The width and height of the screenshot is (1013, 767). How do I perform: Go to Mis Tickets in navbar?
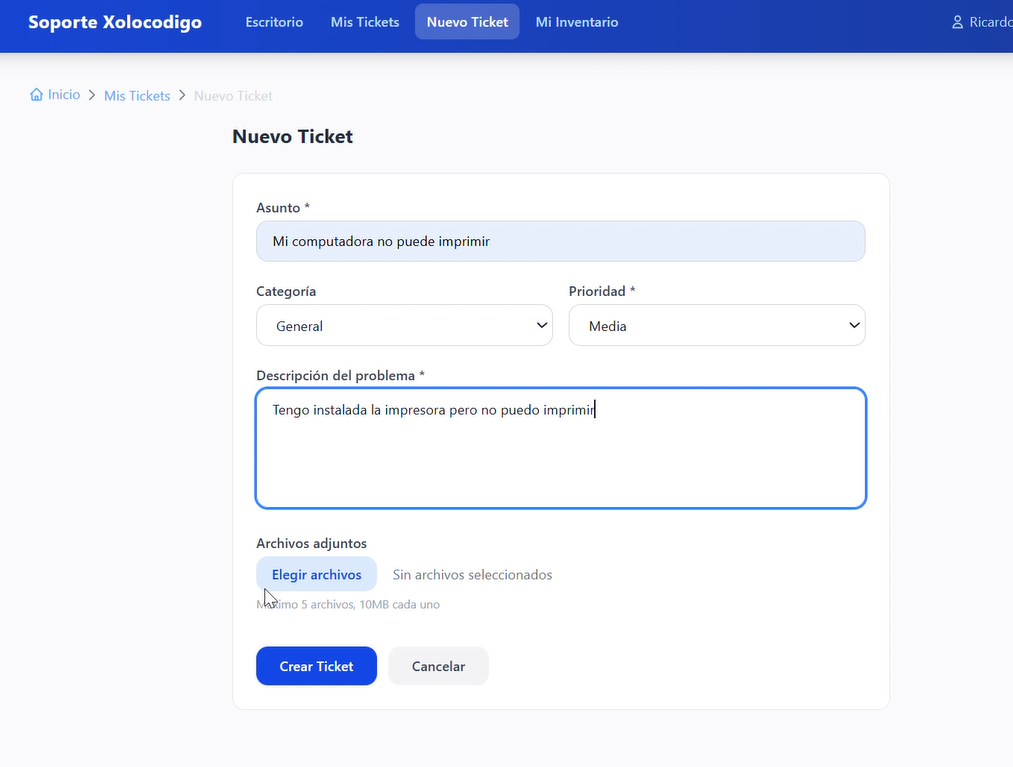(x=365, y=22)
